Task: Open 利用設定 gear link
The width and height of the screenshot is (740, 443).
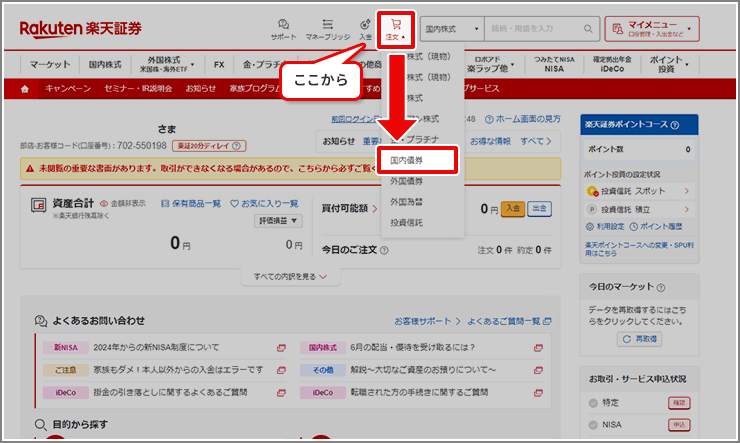Action: 605,226
